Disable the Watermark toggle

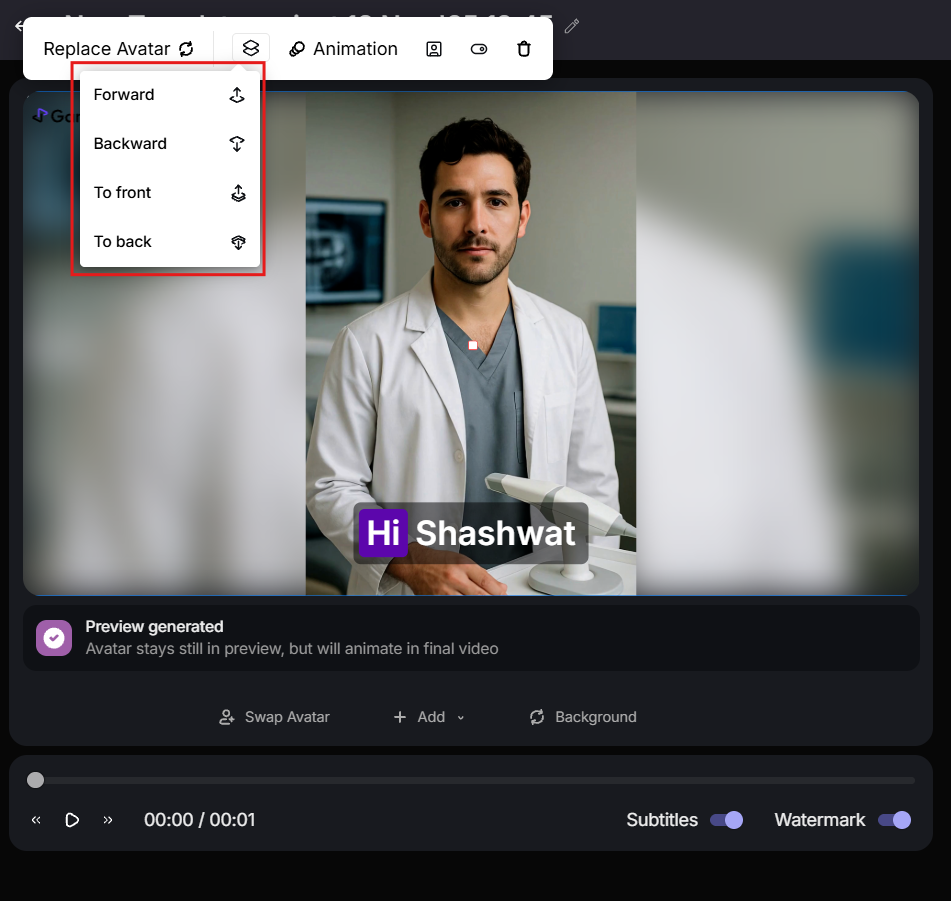tap(894, 820)
